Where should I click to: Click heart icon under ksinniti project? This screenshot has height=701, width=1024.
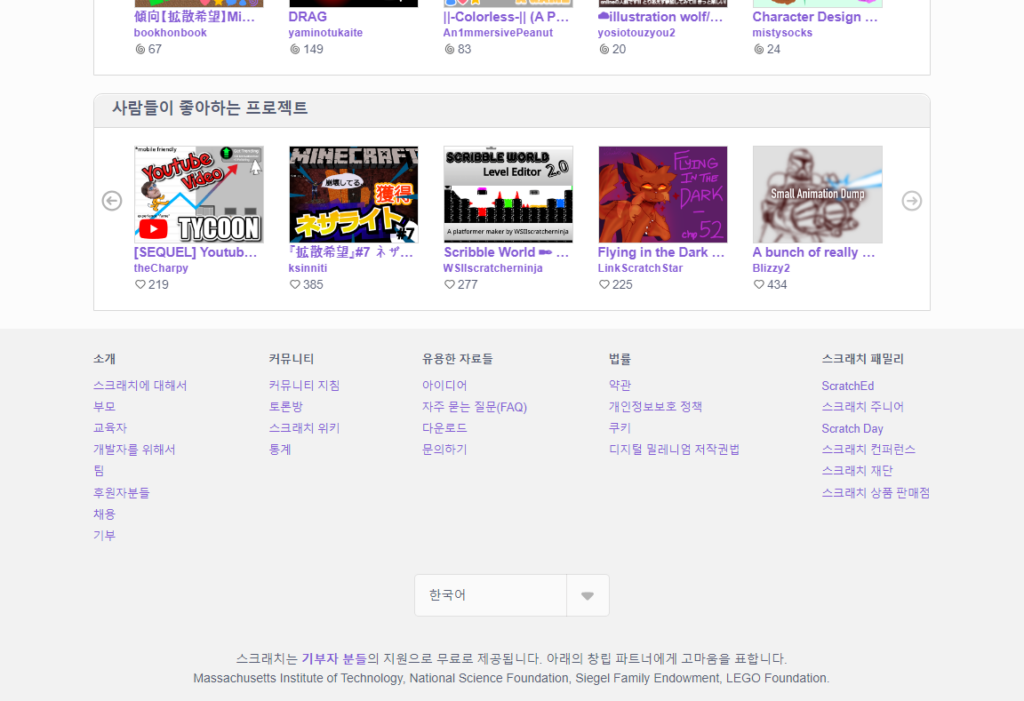295,285
